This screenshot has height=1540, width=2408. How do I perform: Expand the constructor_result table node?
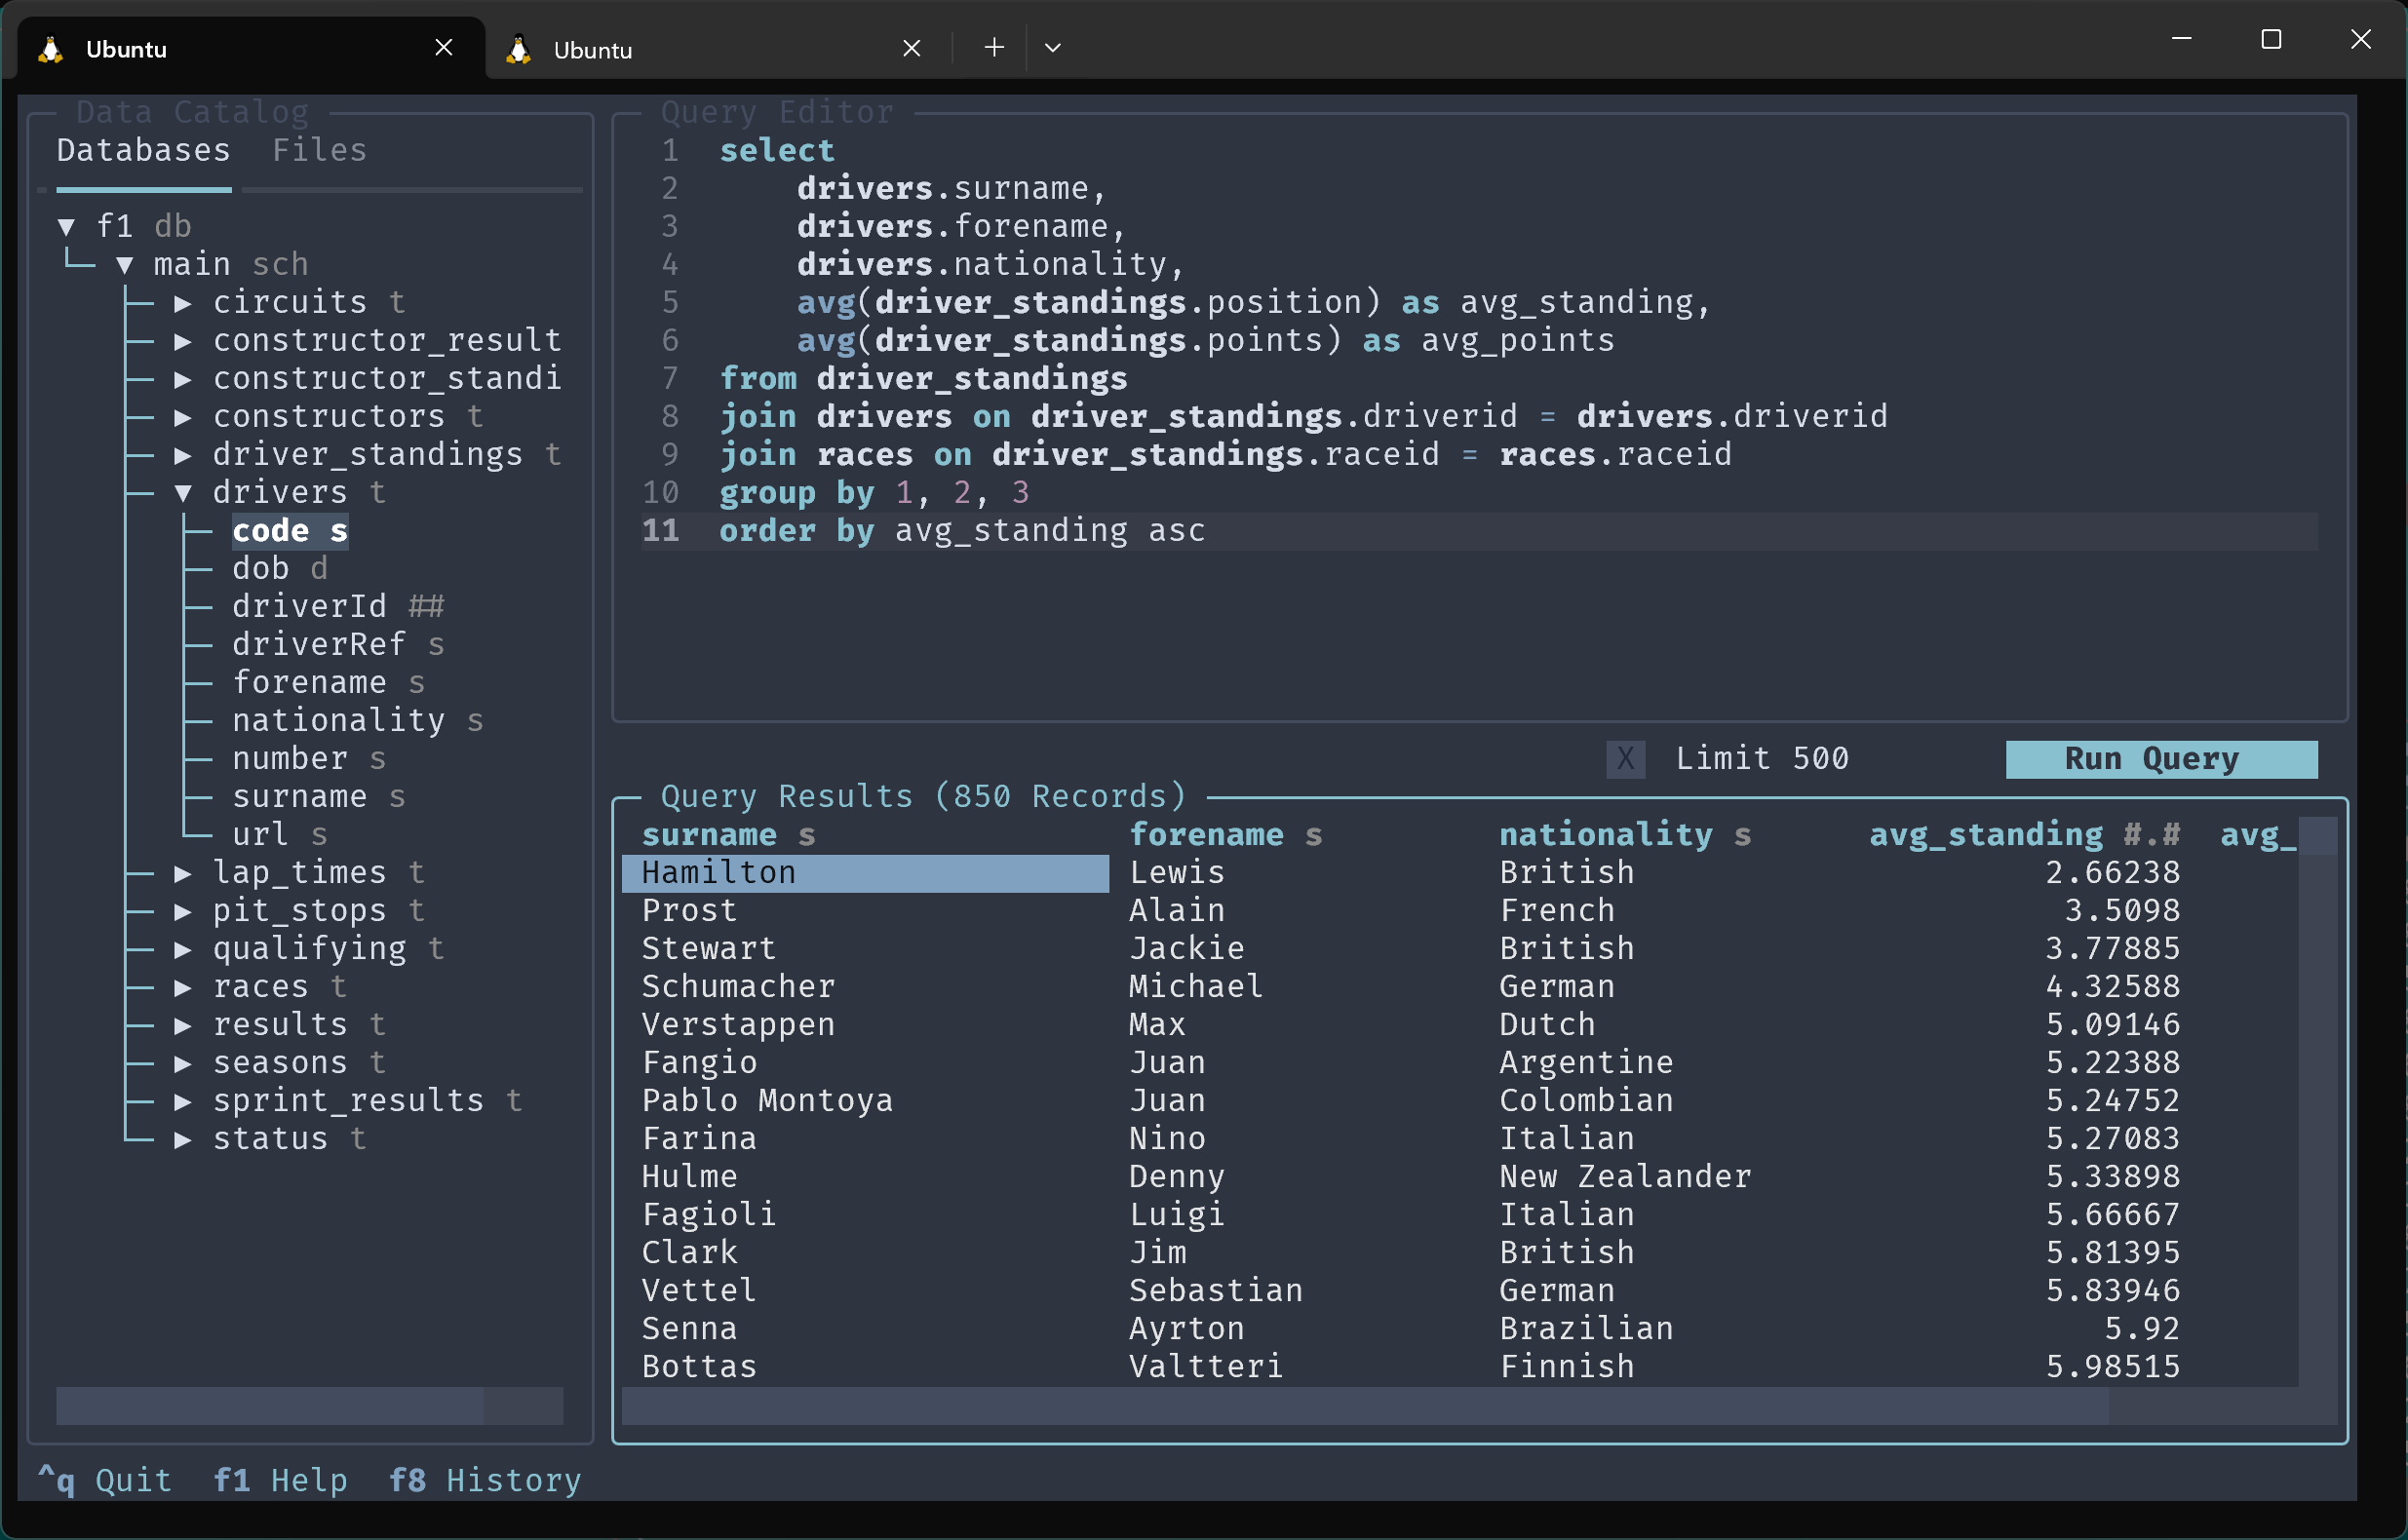coord(188,340)
